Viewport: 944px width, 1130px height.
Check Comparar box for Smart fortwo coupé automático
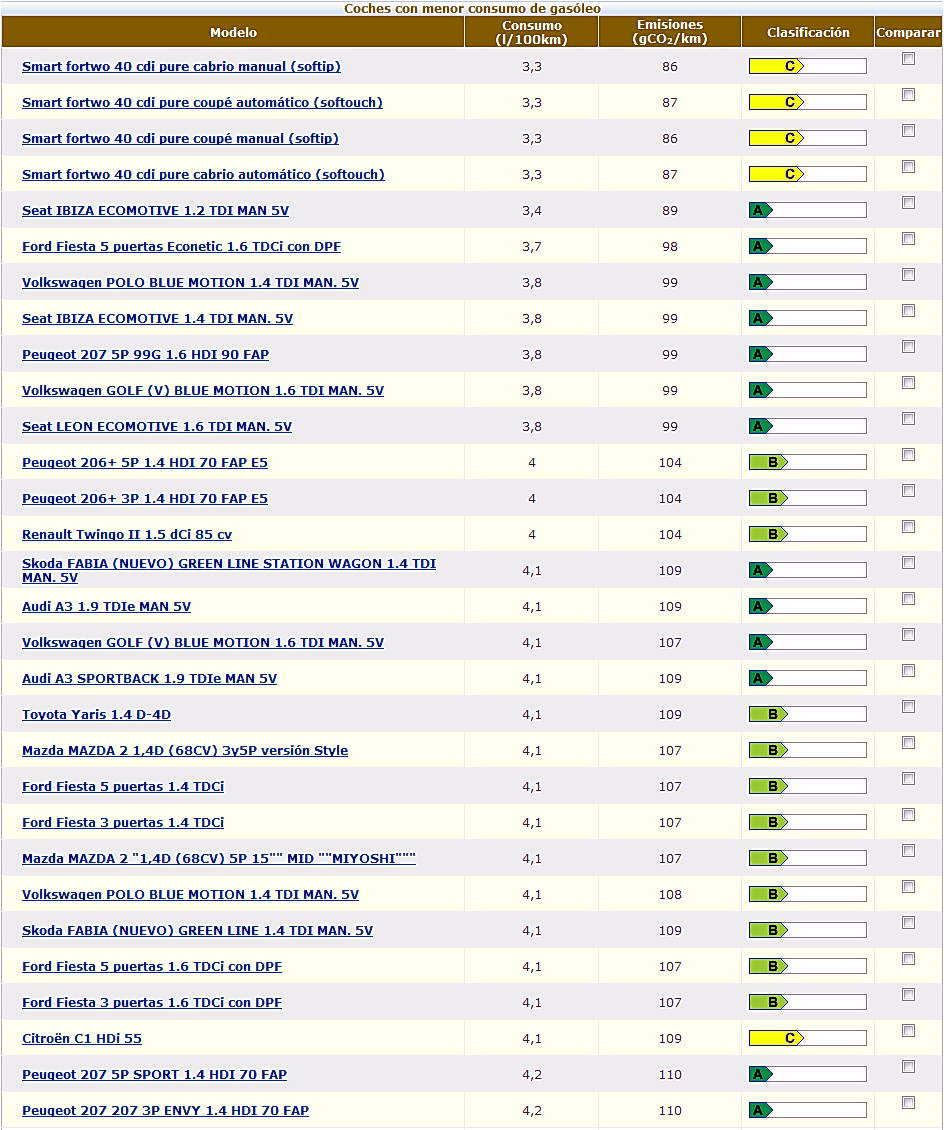tap(908, 95)
